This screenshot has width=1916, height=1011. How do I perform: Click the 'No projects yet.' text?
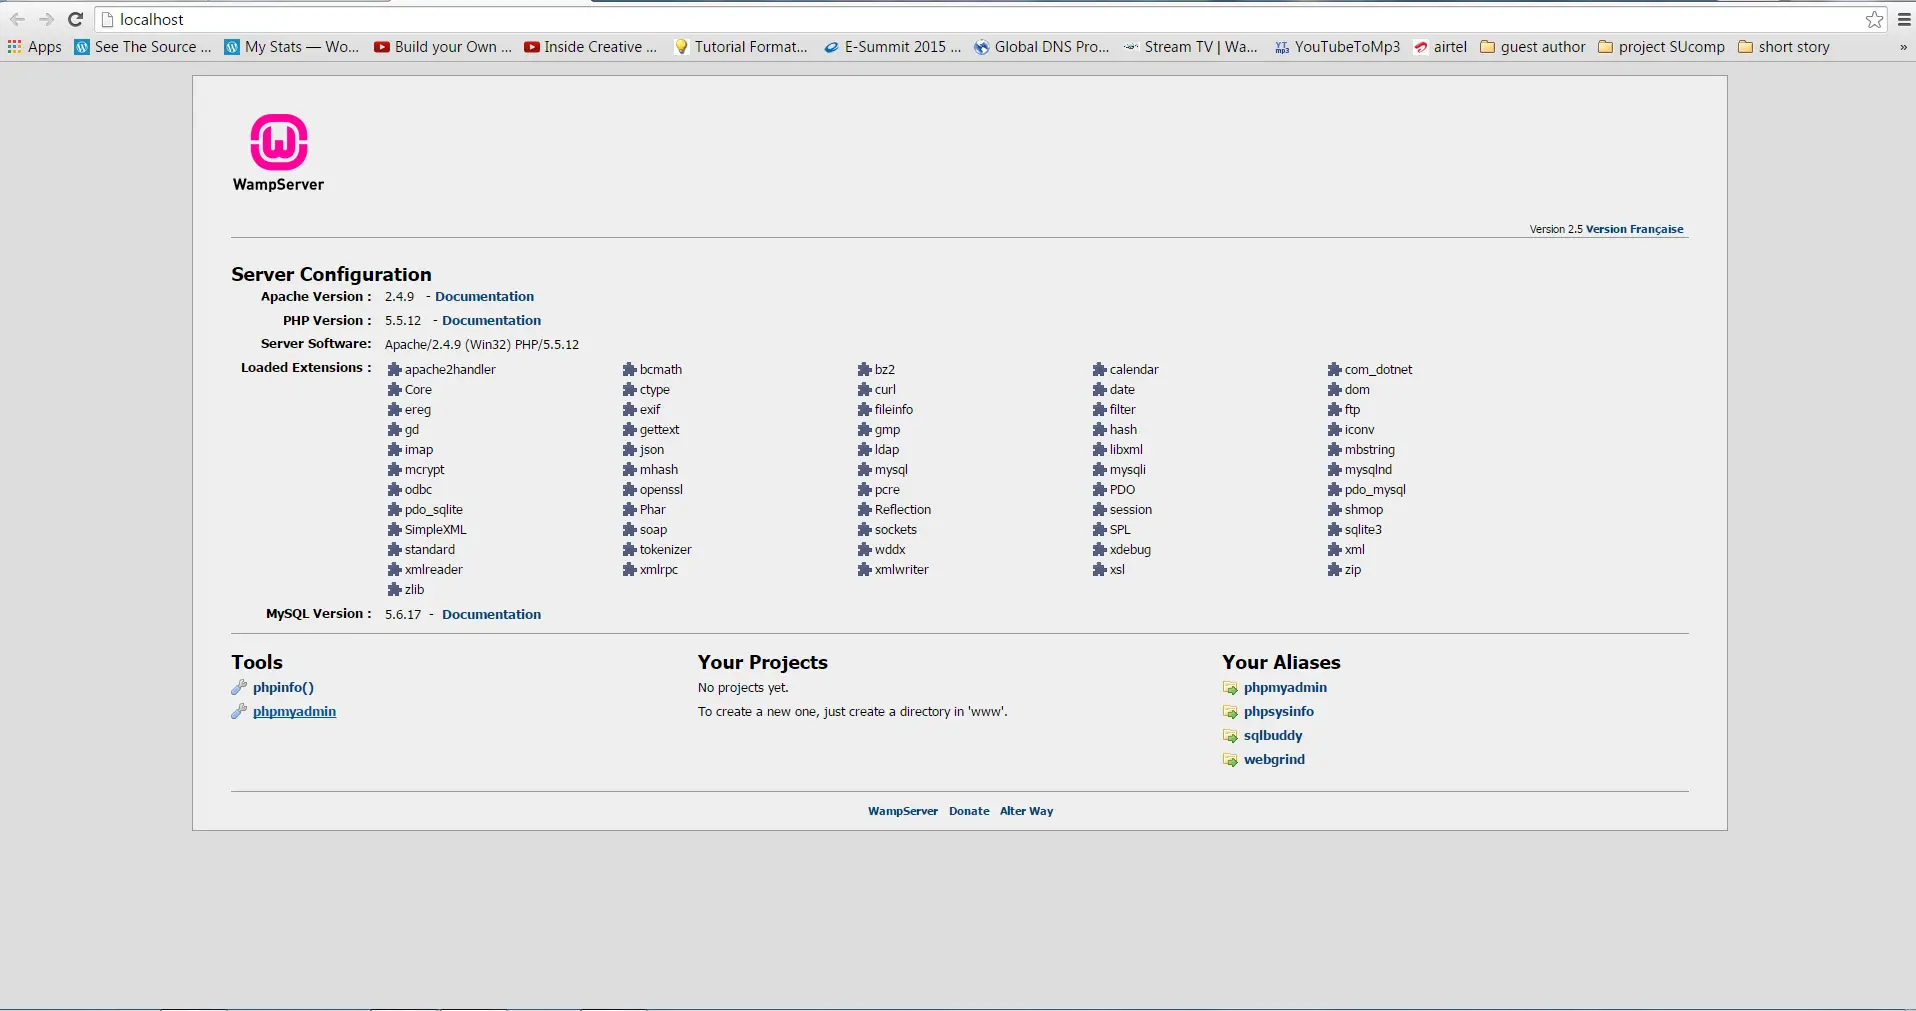[x=743, y=687]
